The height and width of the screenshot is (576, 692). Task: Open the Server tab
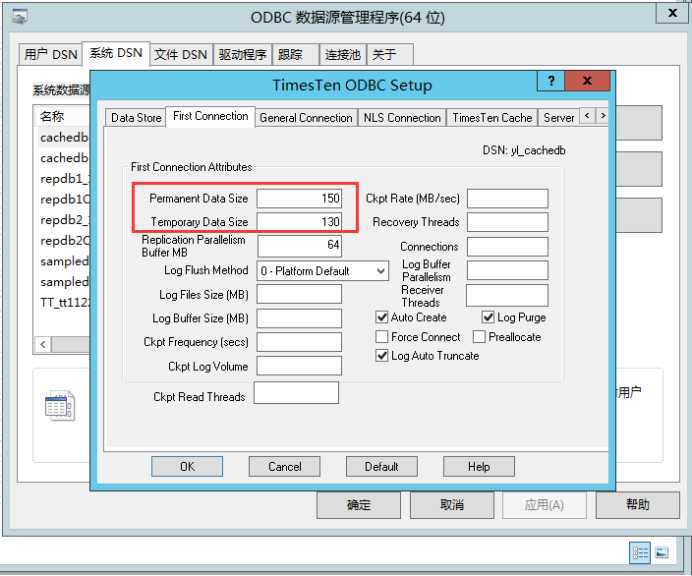pos(558,118)
